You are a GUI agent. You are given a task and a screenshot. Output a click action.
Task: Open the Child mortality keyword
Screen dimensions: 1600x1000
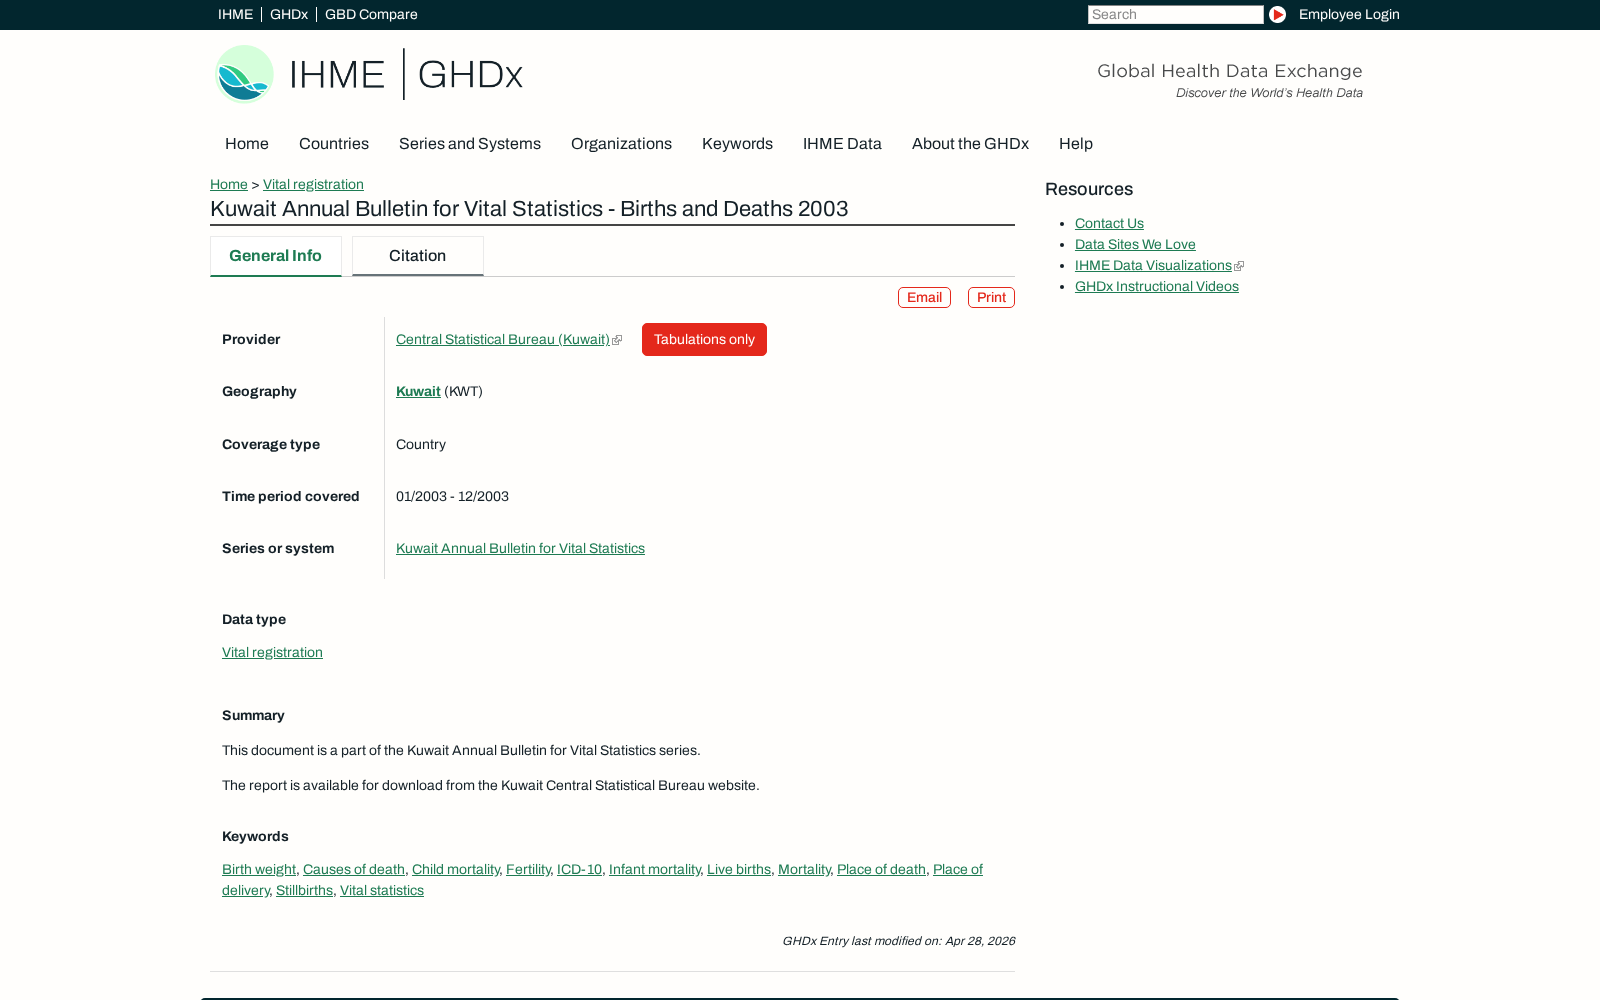(x=455, y=870)
